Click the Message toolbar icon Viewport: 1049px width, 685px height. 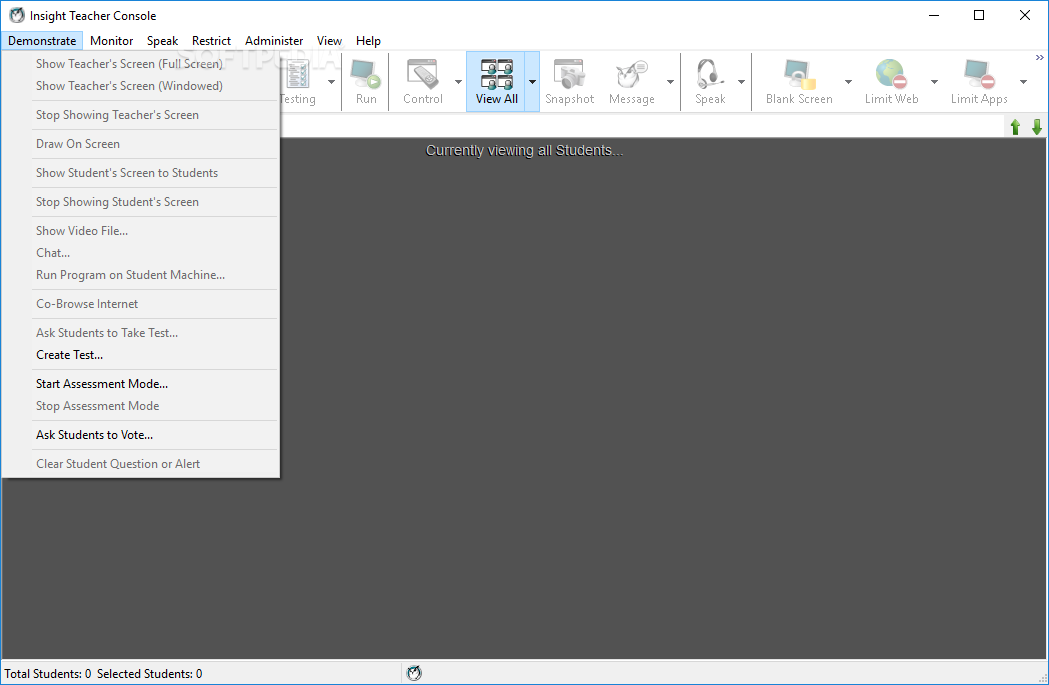pyautogui.click(x=632, y=74)
